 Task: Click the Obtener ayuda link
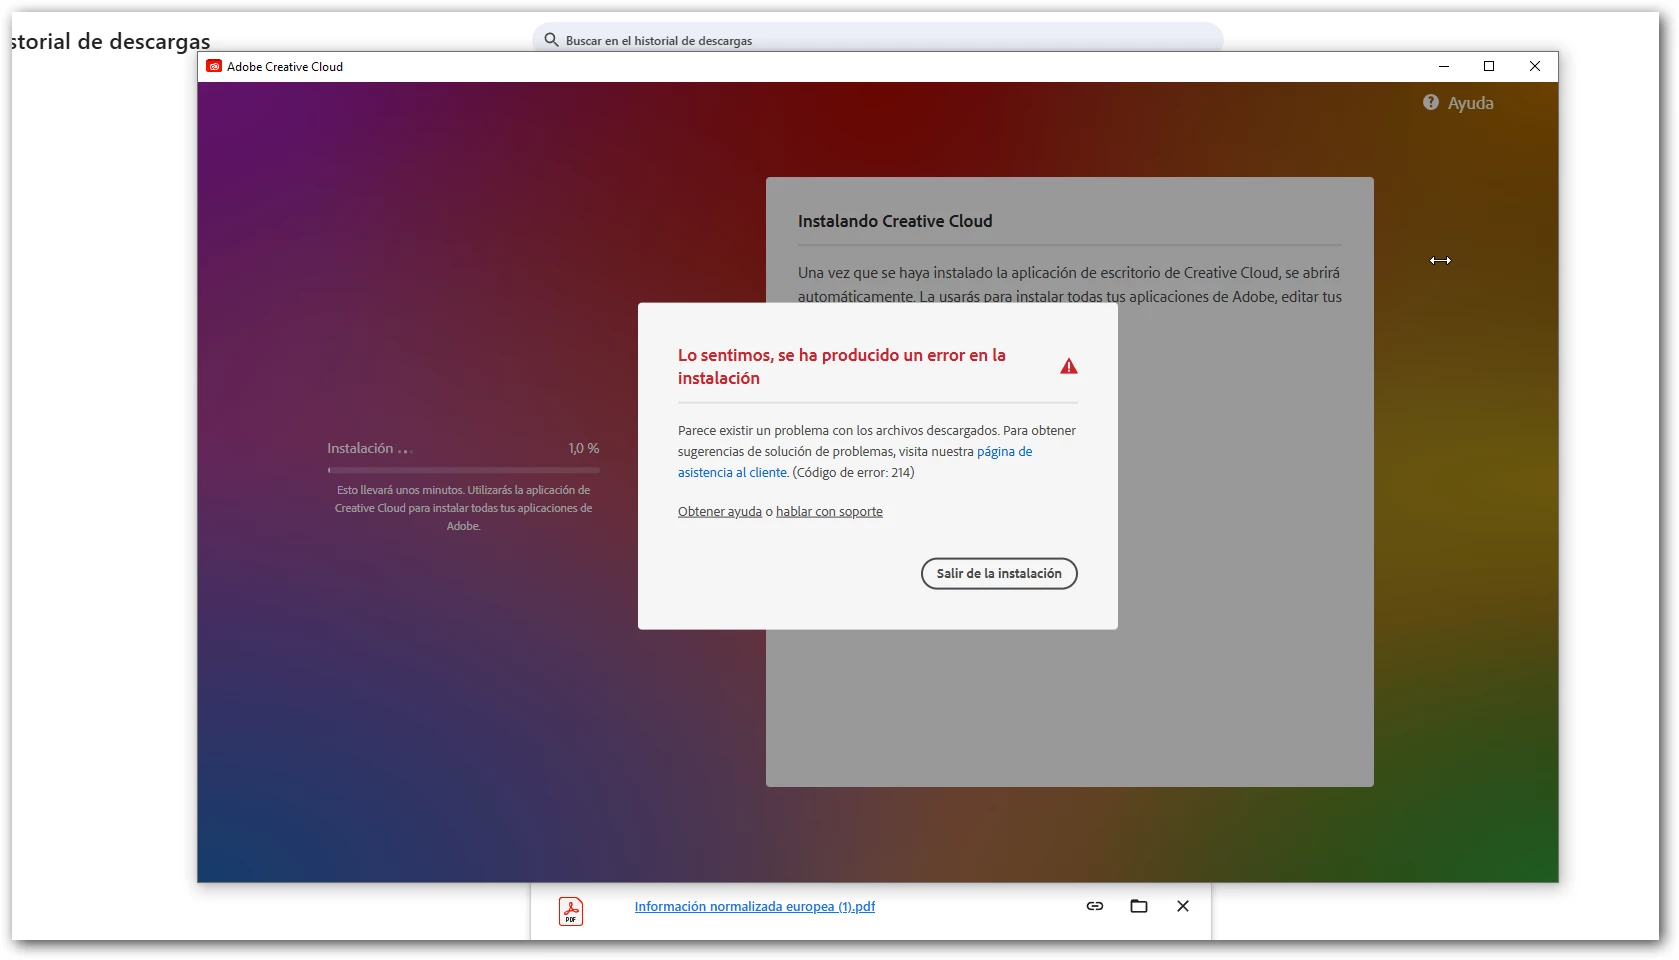pos(720,511)
